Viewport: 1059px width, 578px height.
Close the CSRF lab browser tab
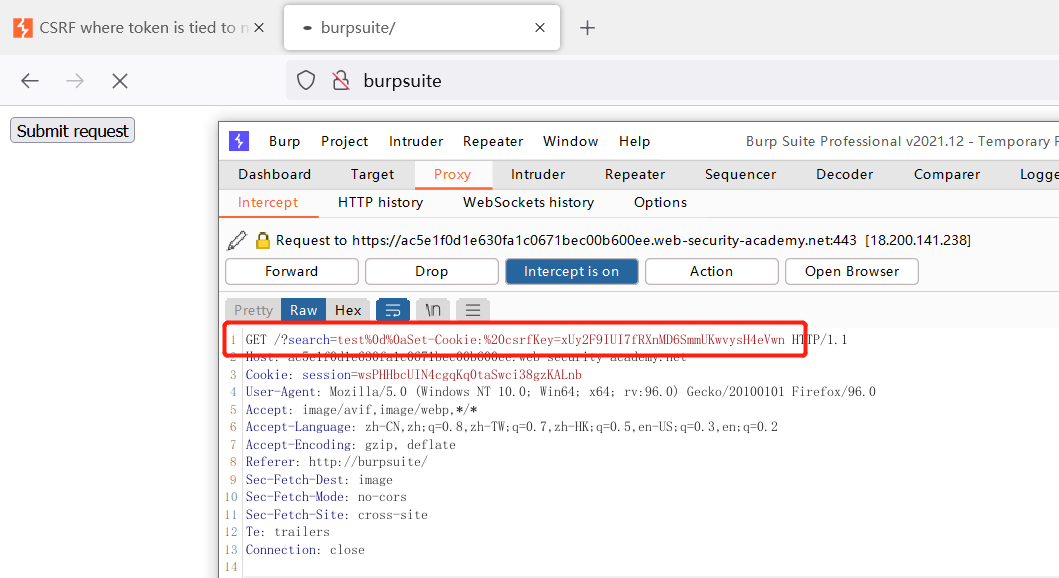259,28
